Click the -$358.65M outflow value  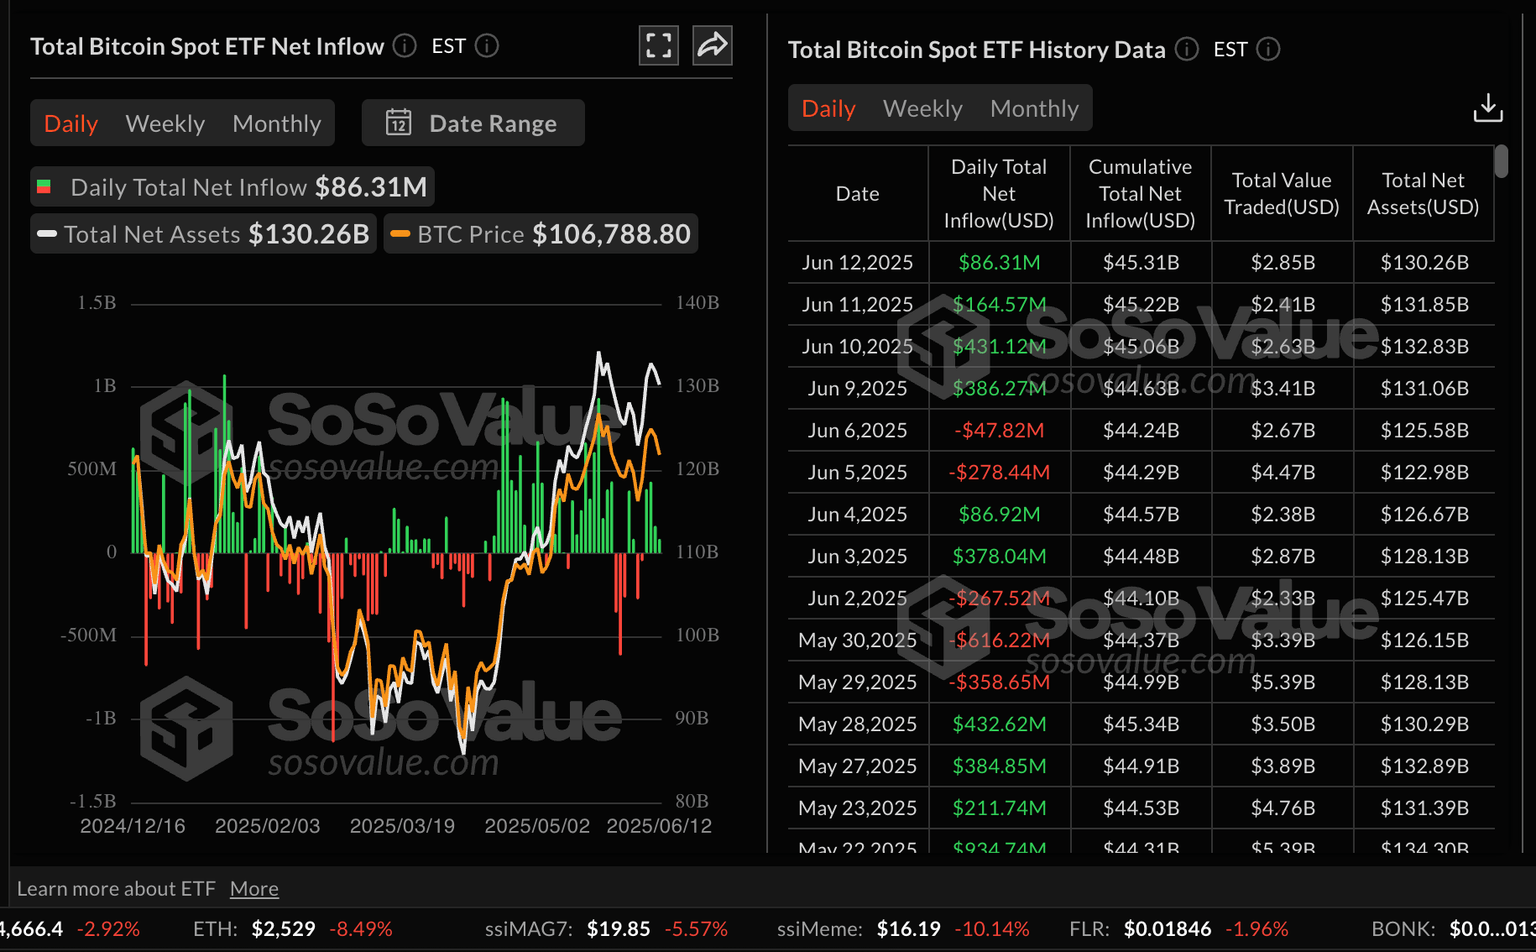(999, 682)
